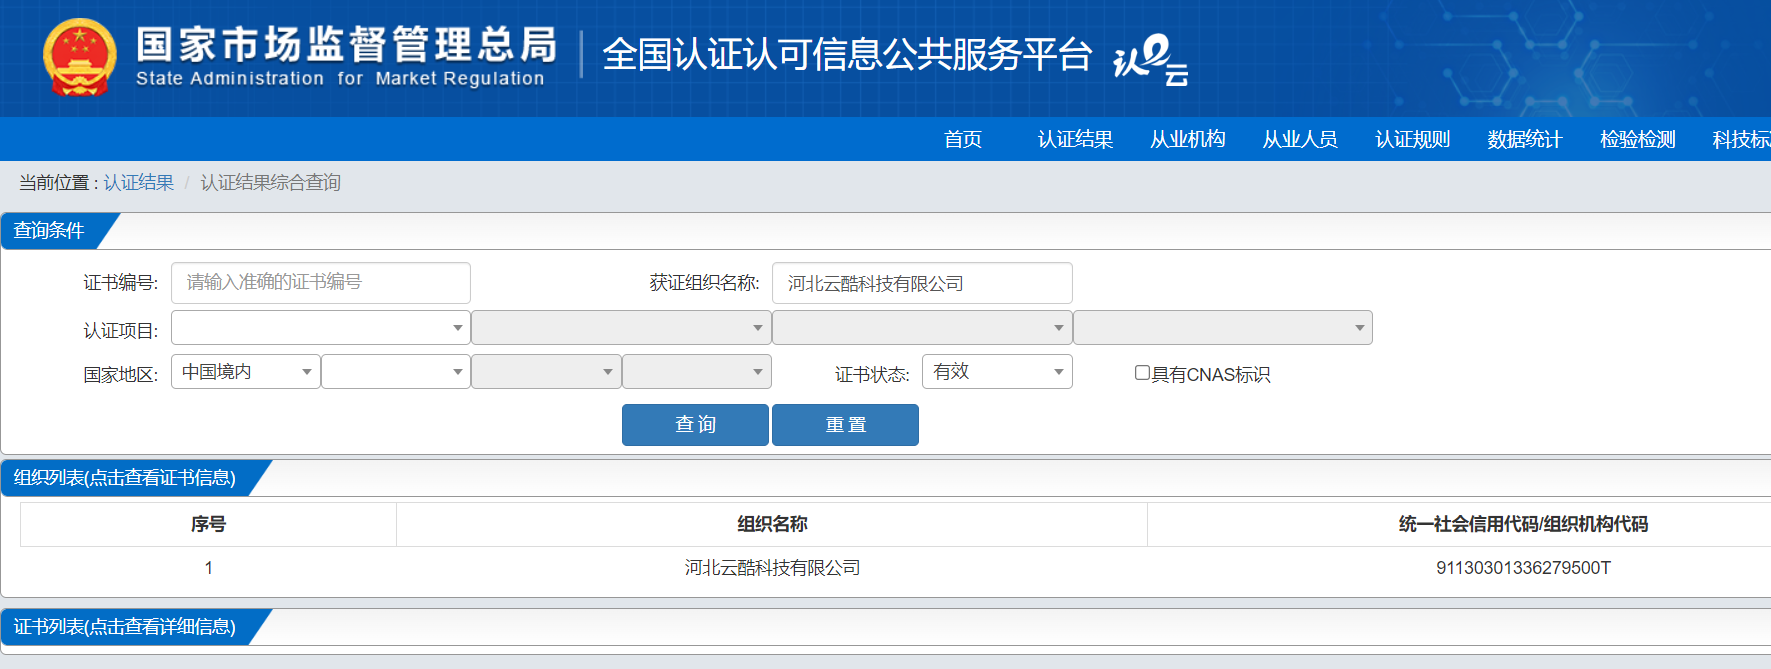Click the national emblem logo
Screen dimensions: 1771x669
click(79, 57)
